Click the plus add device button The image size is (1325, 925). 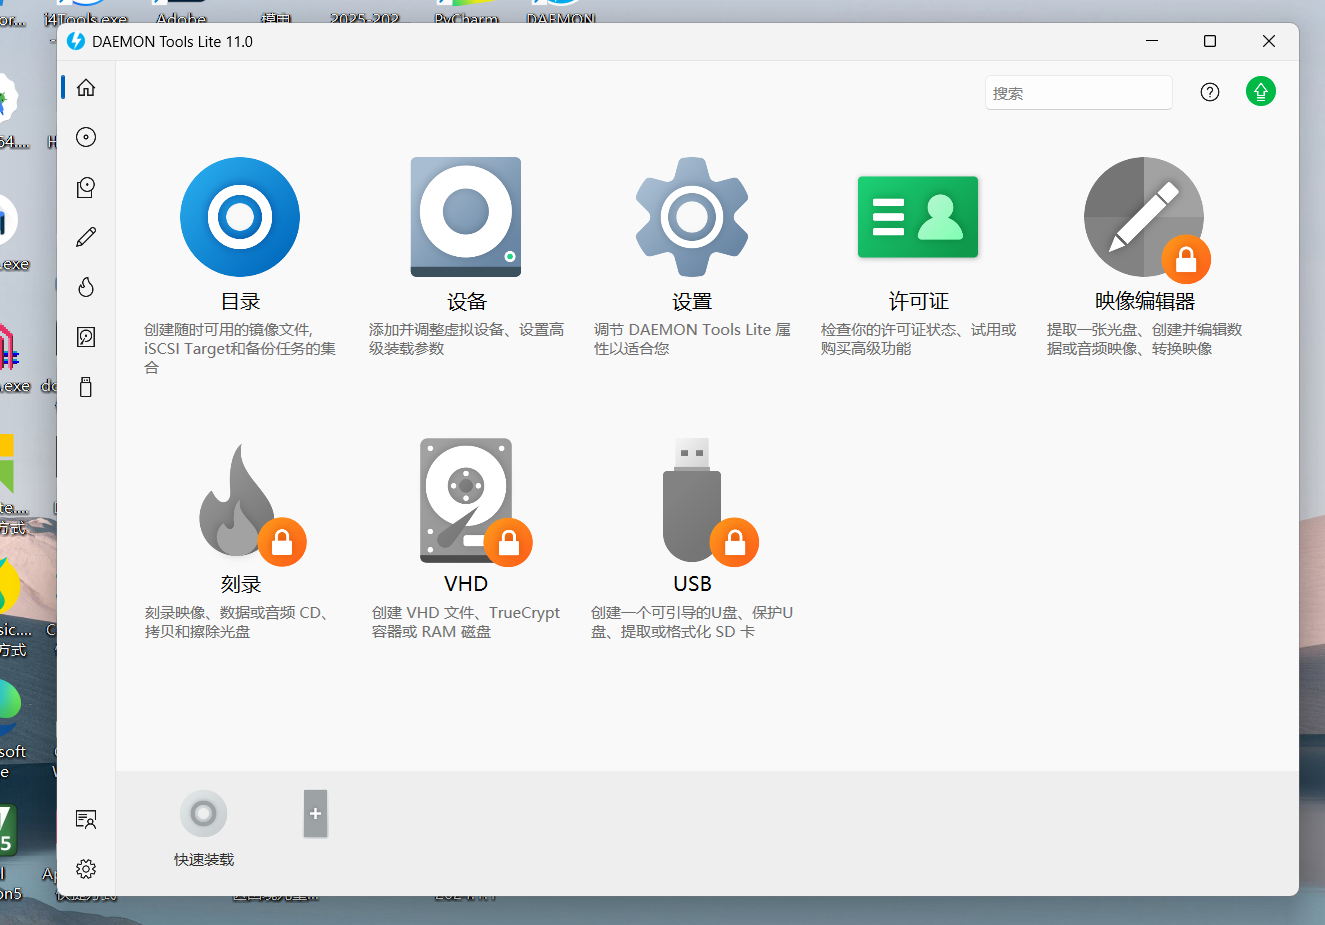[x=315, y=814]
